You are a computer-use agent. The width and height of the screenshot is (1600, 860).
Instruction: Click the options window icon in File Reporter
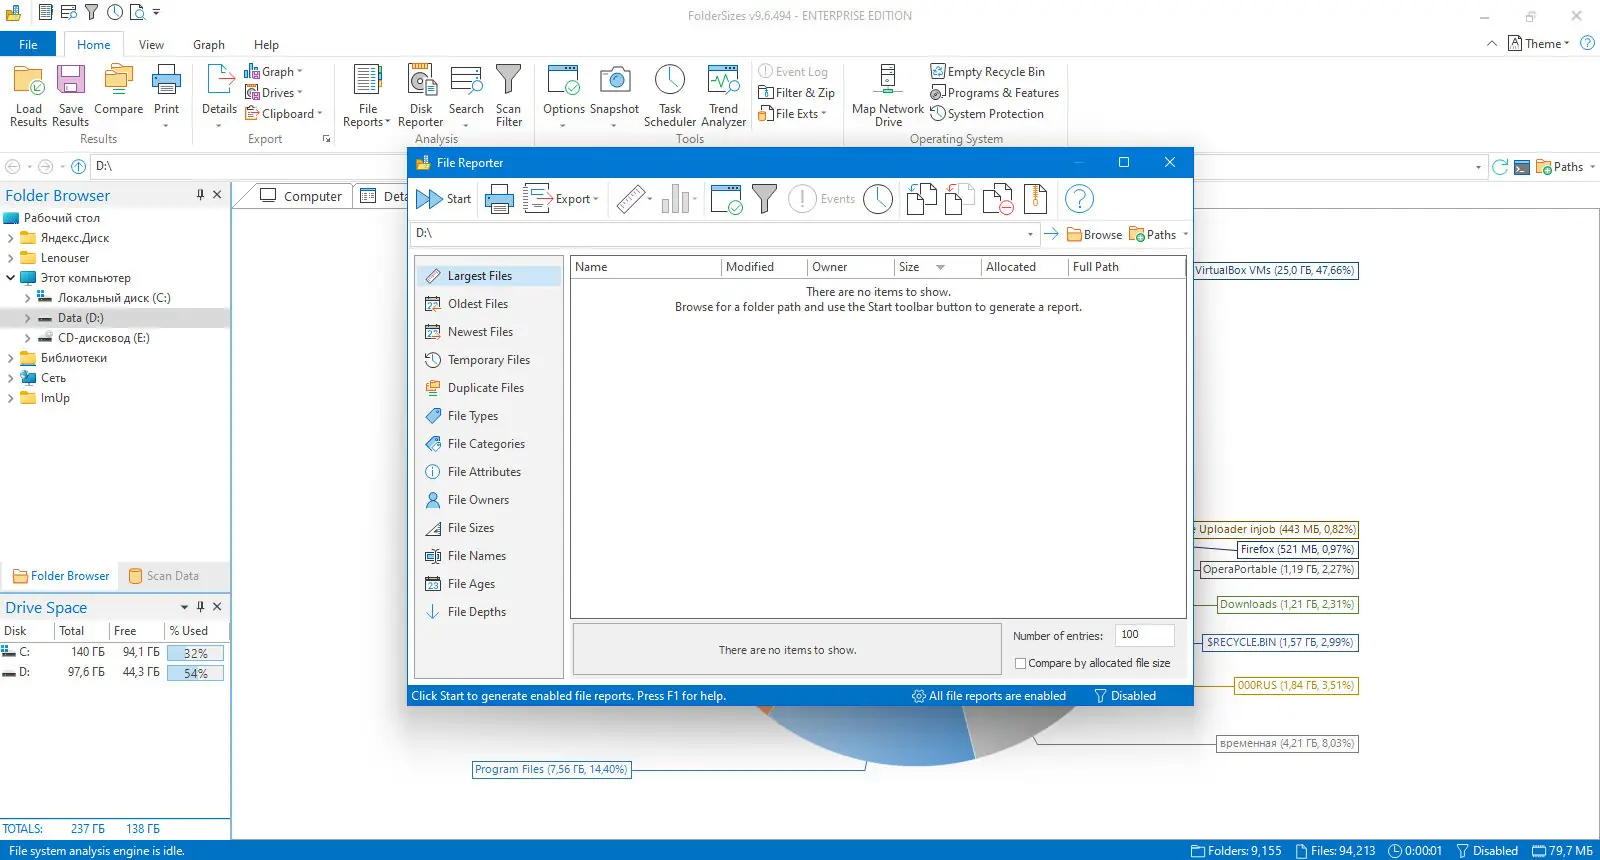point(727,199)
